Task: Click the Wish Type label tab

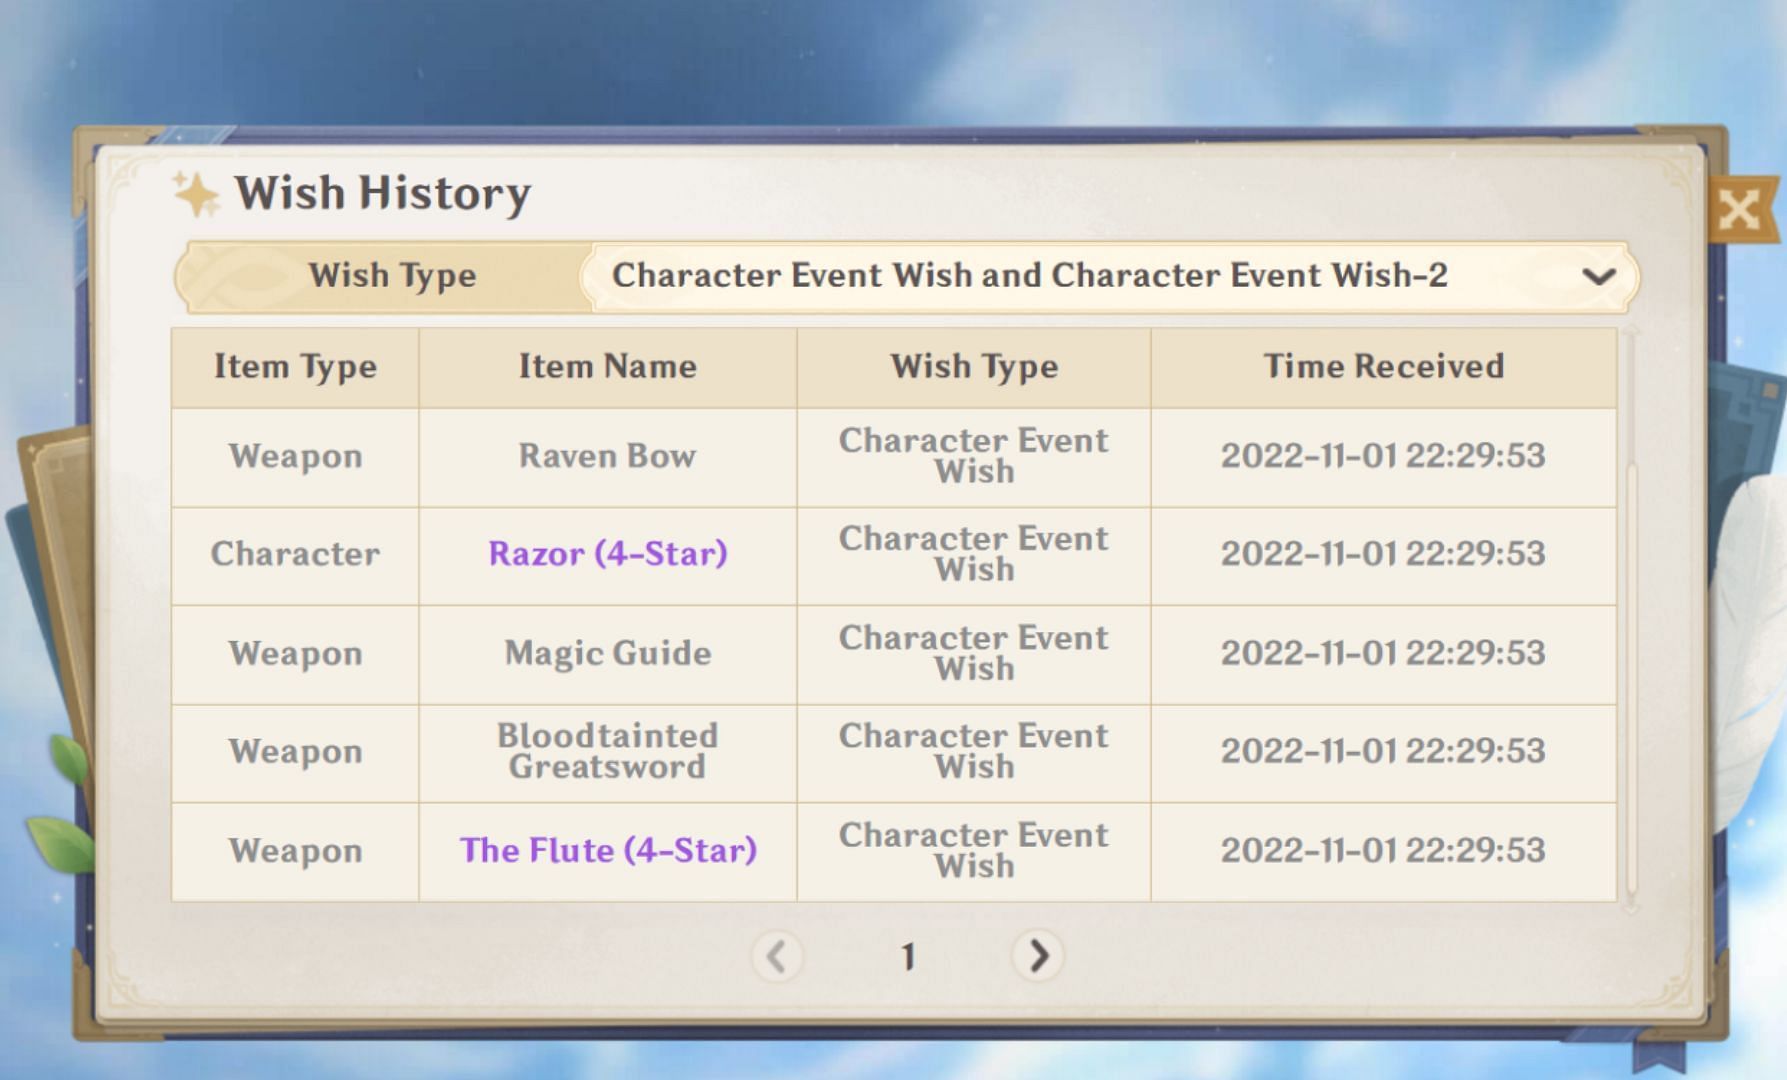Action: (391, 276)
